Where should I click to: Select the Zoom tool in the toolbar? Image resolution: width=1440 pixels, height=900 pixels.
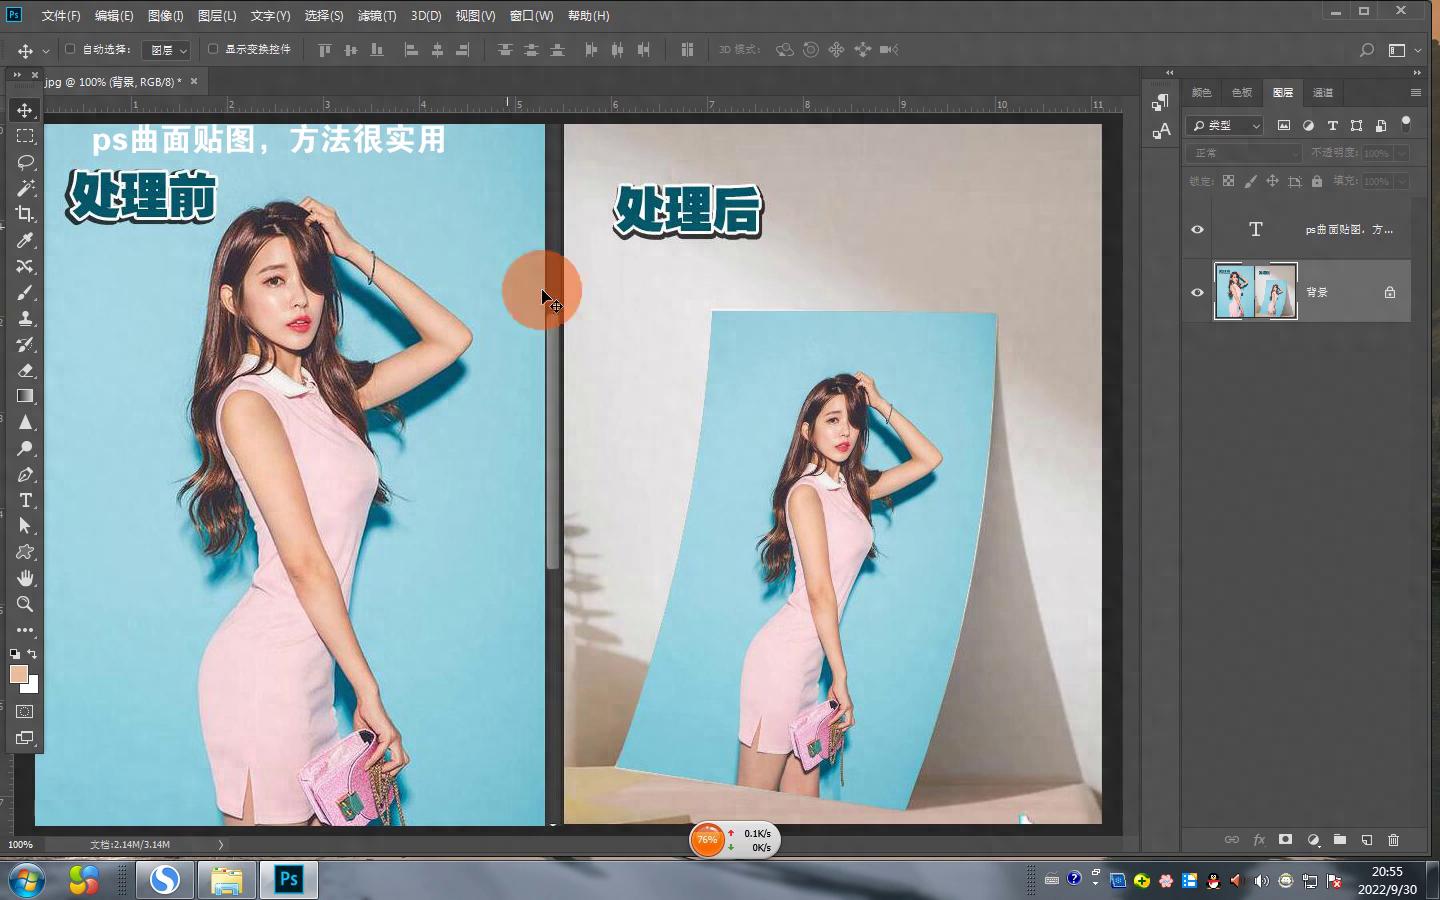(x=25, y=604)
